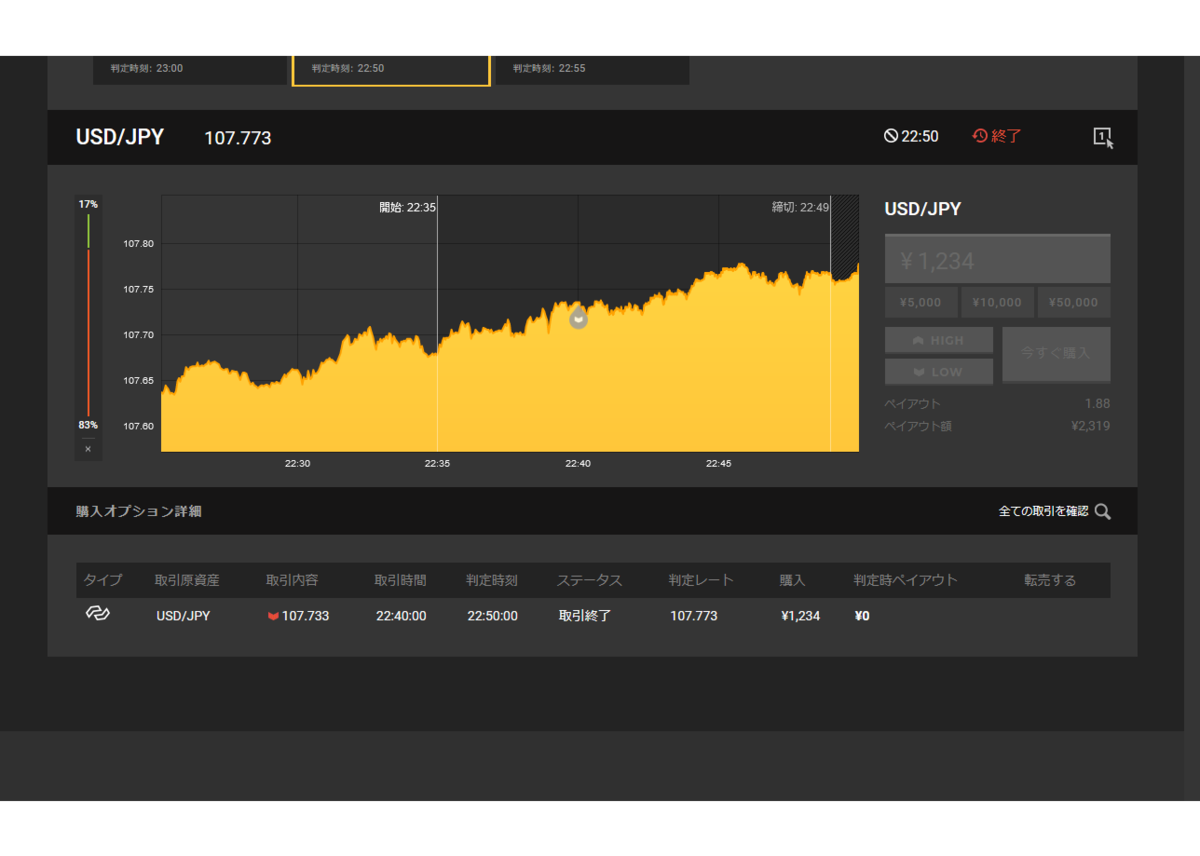
Task: Click the 締切: 22:49 deadline marker line
Action: pyautogui.click(x=830, y=323)
